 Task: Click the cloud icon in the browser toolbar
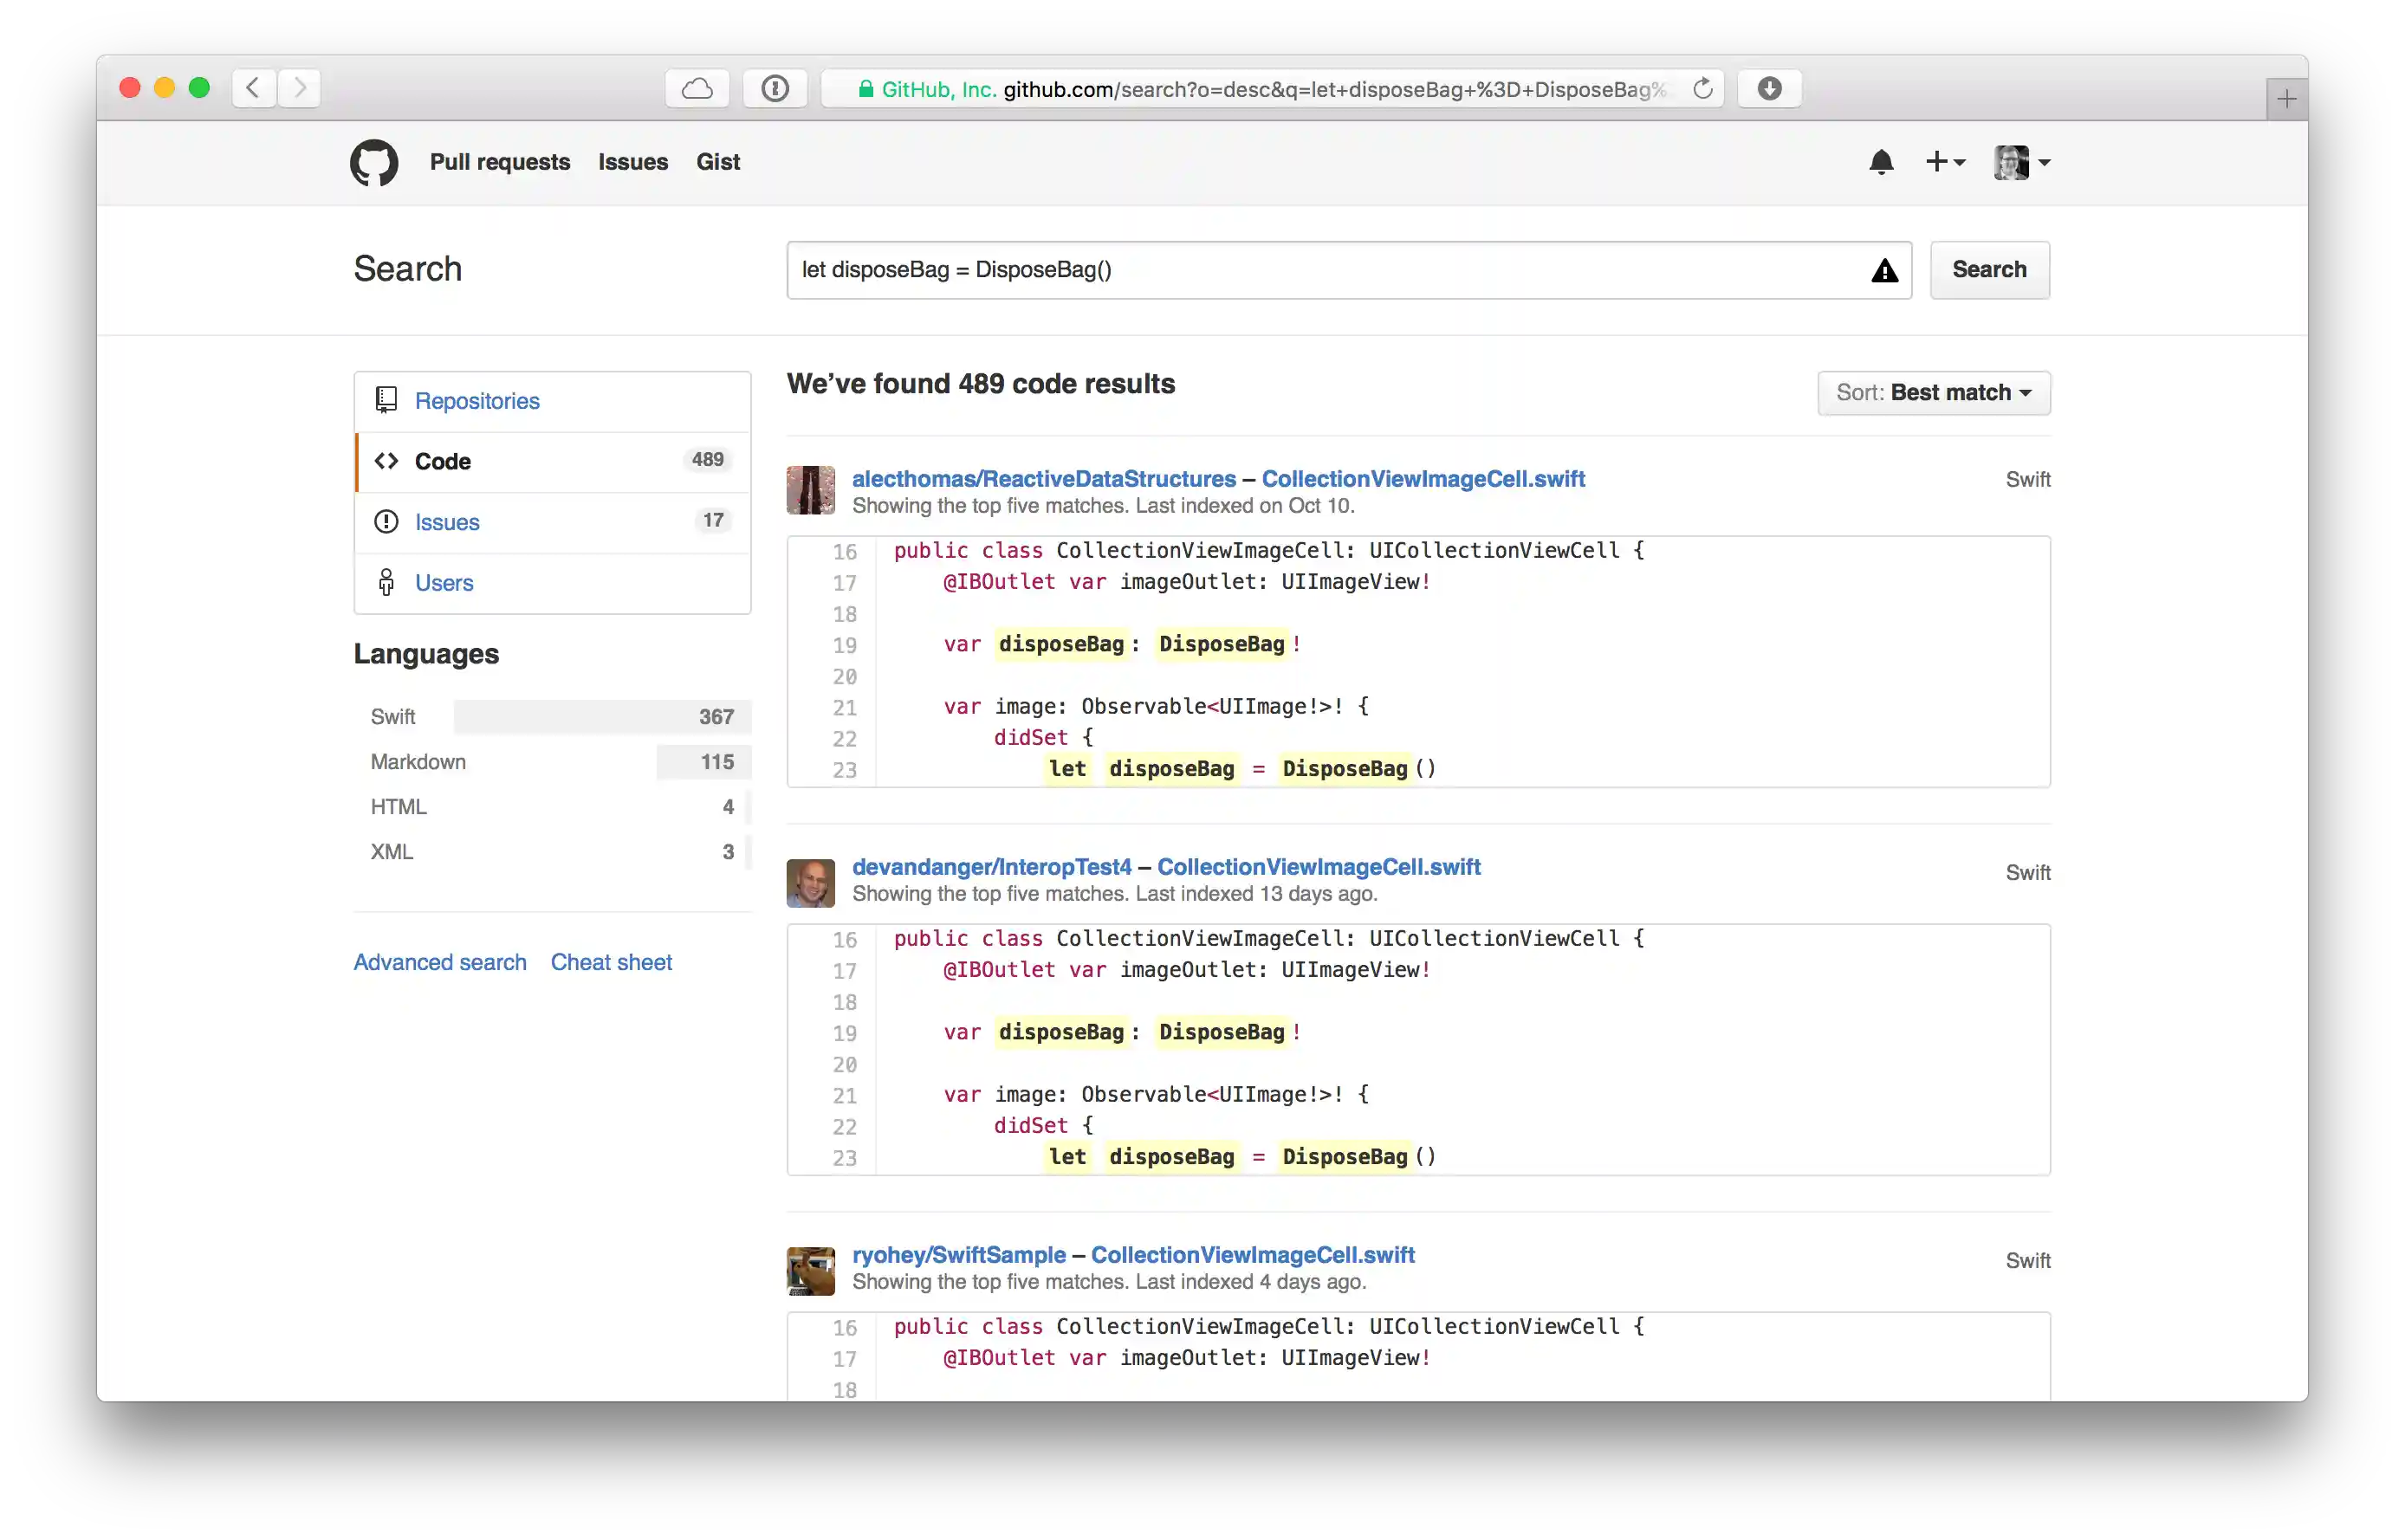697,88
